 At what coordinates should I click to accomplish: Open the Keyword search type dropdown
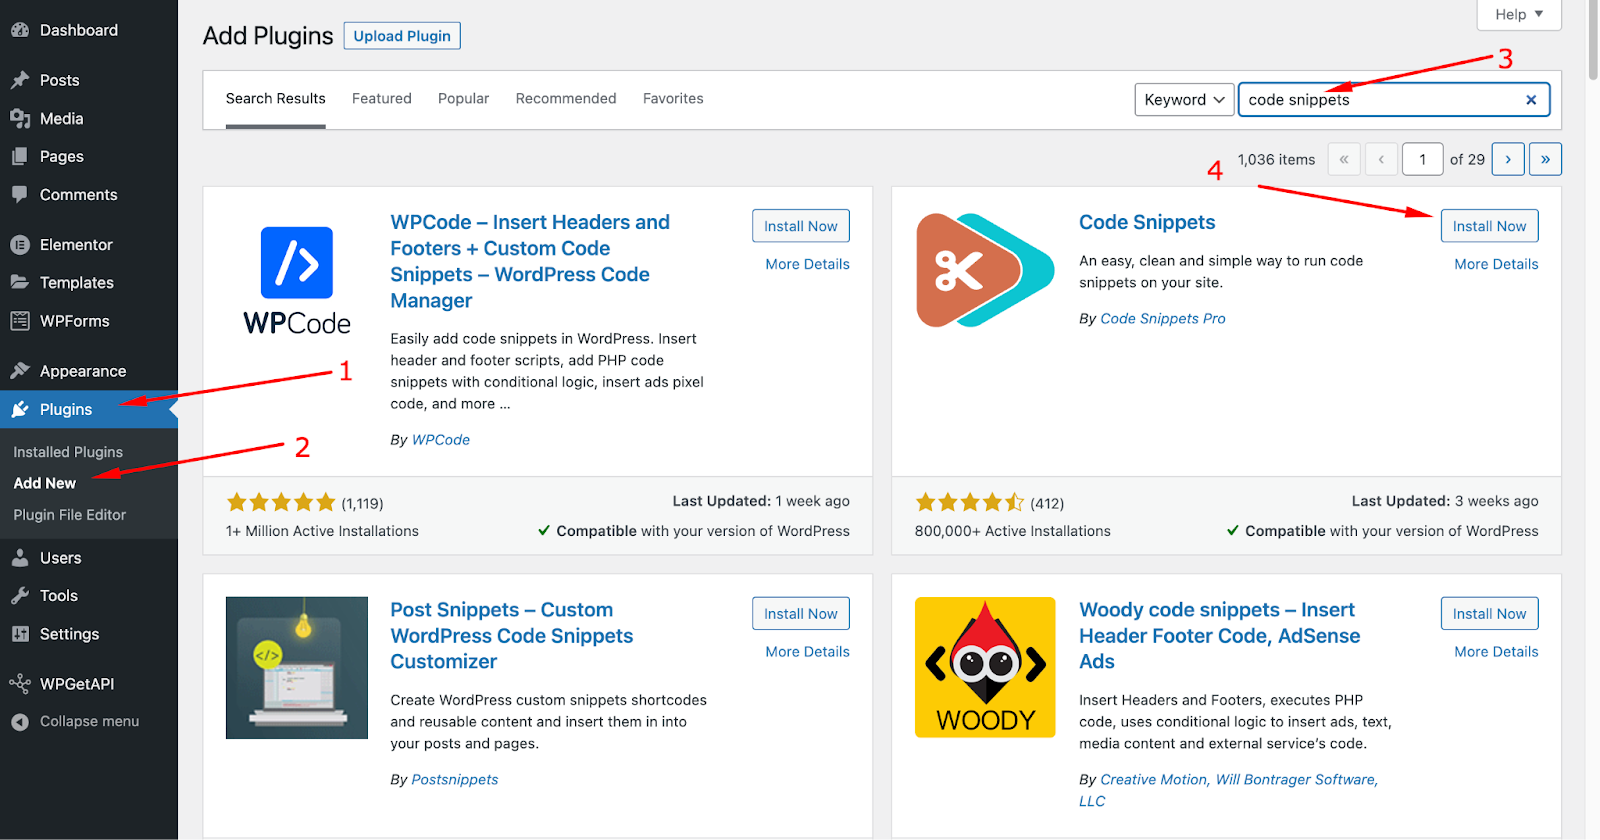tap(1184, 100)
